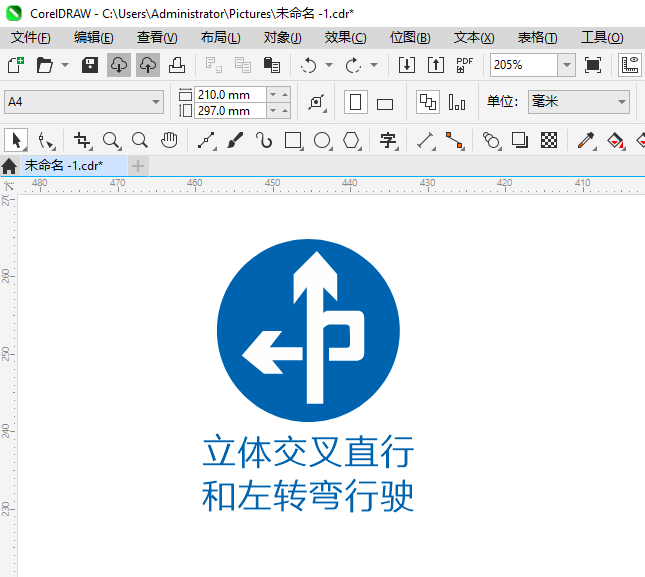This screenshot has width=645, height=577.
Task: Click the New document icon
Action: pyautogui.click(x=16, y=65)
